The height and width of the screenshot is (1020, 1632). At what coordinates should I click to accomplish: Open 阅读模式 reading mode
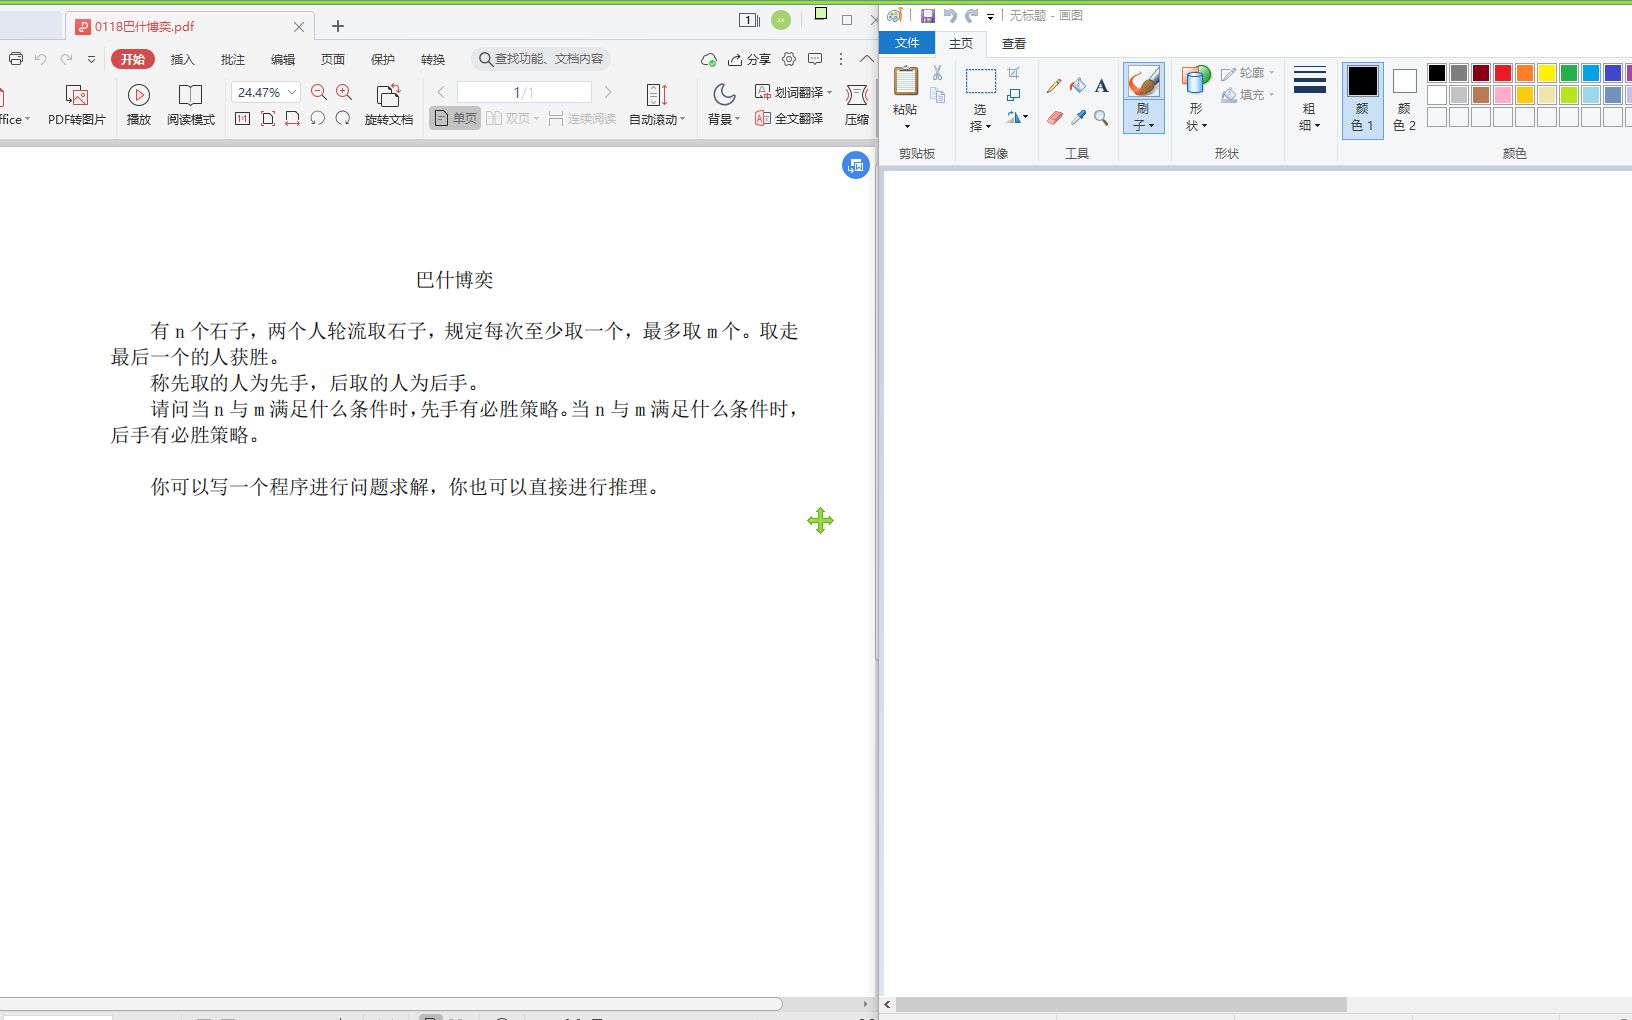190,104
